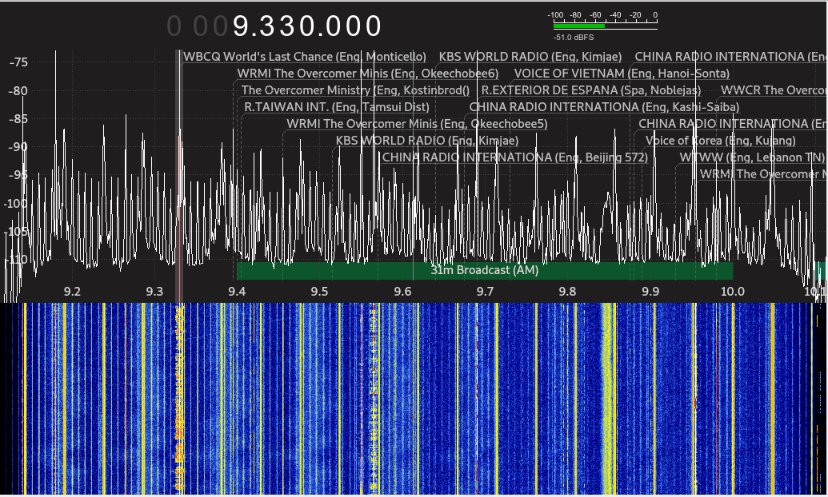Select CHINA RADIO INTERNATIONA (Eng, Kashi-Saiba) bookmark

604,107
